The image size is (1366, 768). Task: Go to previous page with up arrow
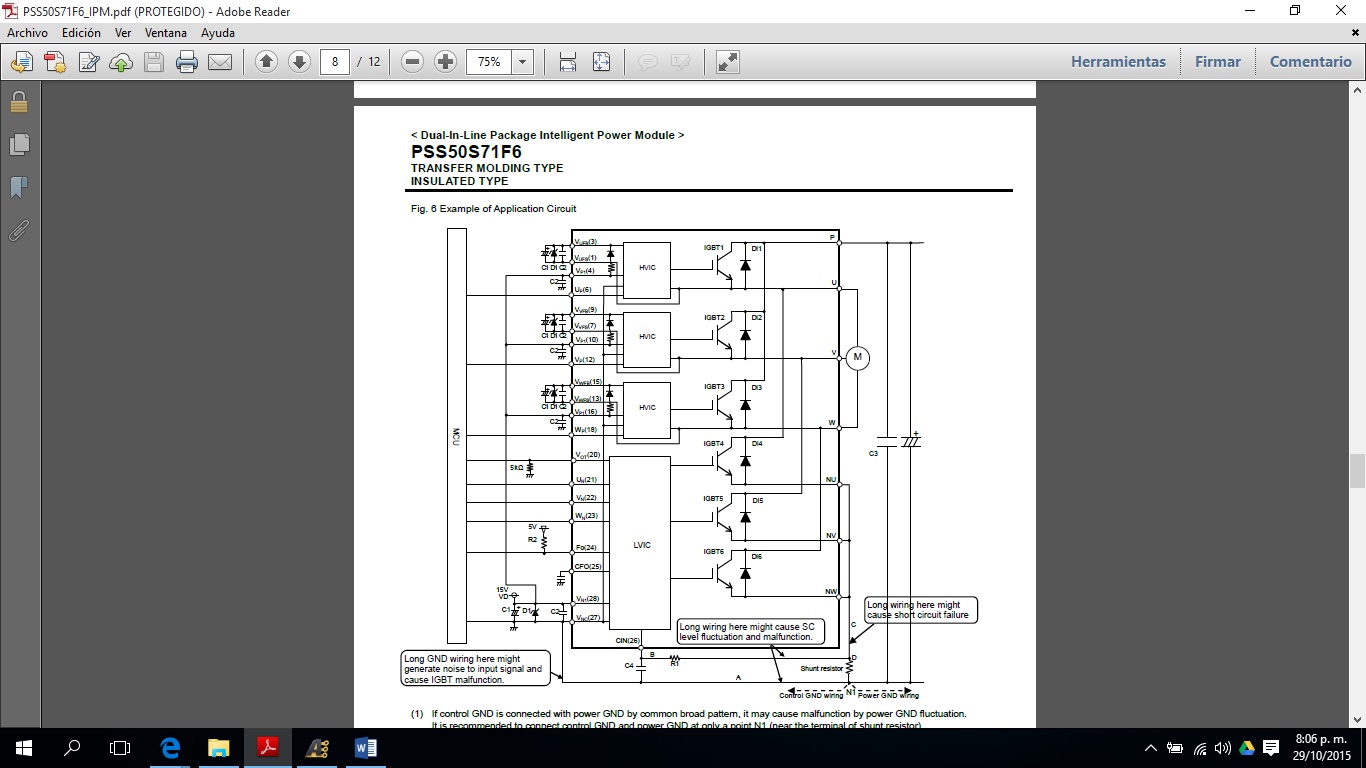point(266,62)
